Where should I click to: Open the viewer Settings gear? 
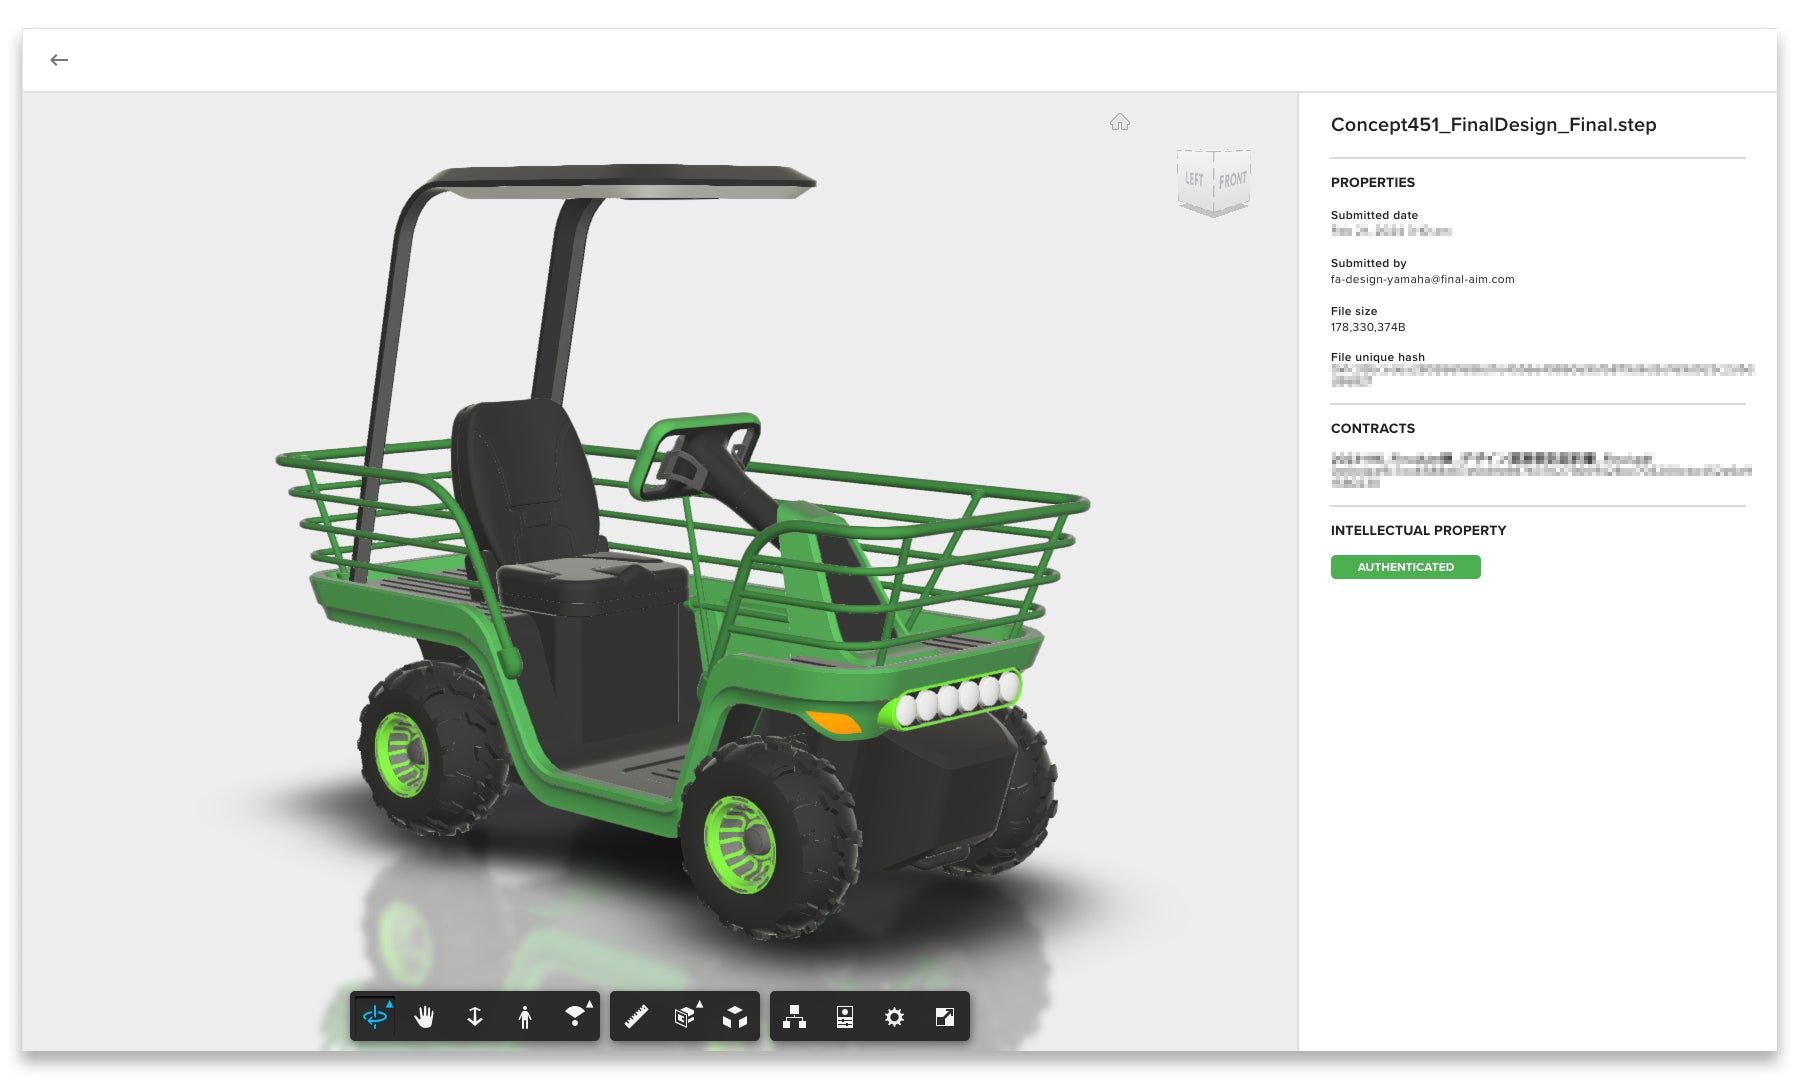tap(895, 1018)
